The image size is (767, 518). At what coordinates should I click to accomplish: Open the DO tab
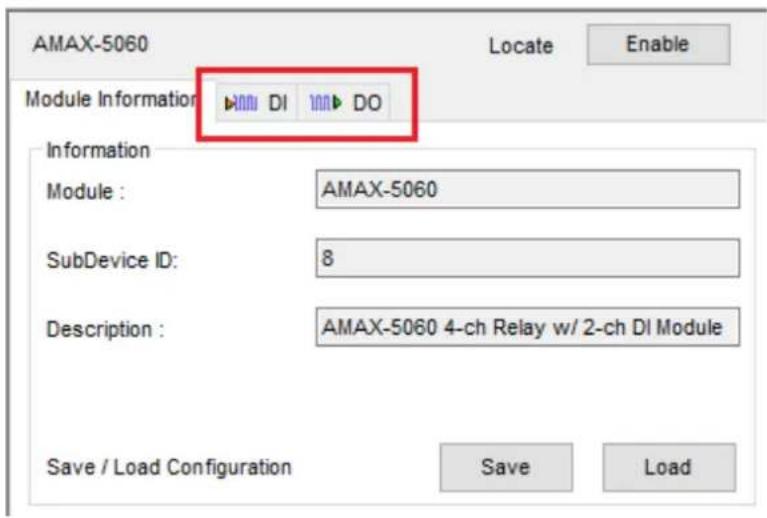pyautogui.click(x=344, y=103)
